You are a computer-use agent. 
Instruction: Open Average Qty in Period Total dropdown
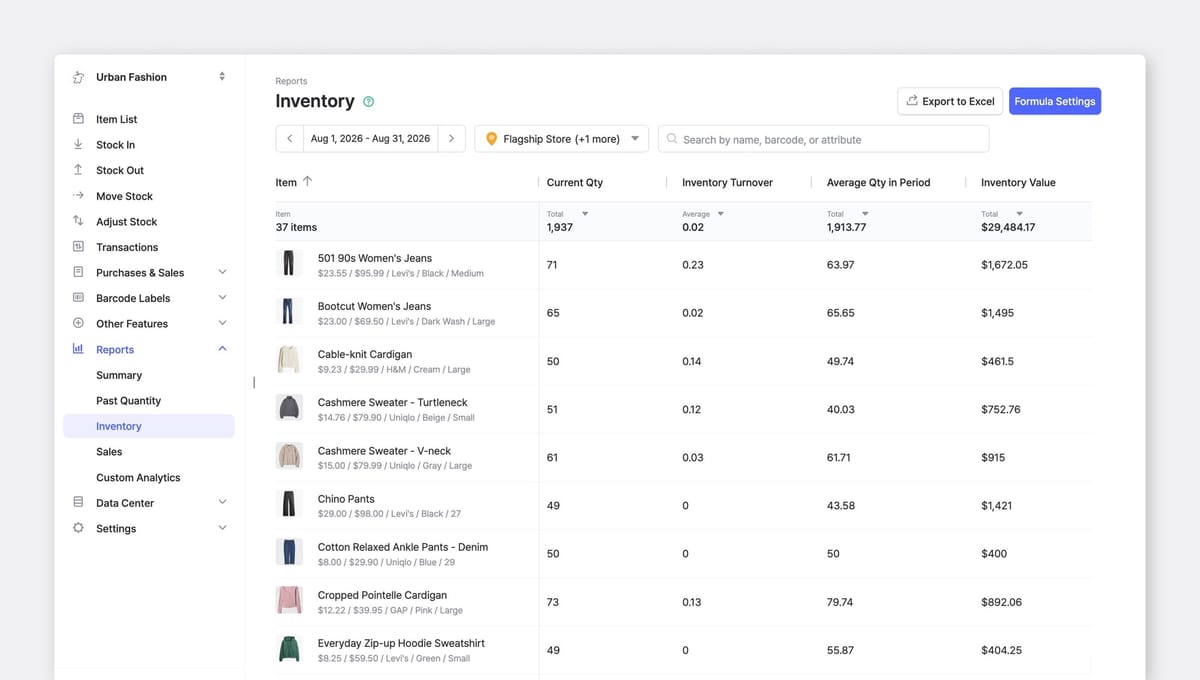point(865,214)
